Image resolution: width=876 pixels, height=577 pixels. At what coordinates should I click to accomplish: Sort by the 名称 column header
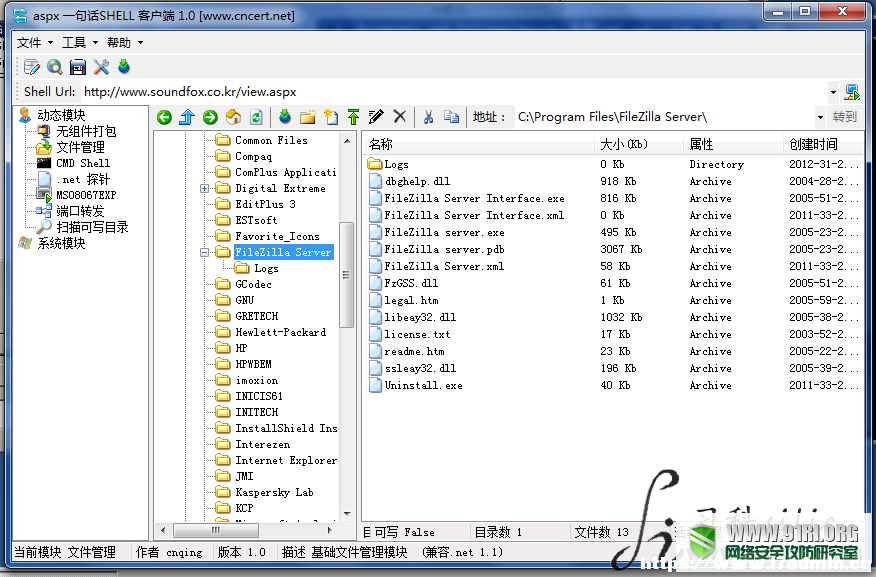(478, 145)
